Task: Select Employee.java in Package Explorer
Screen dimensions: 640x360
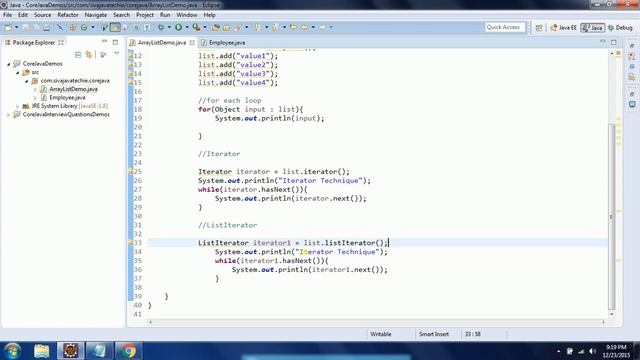Action: (x=67, y=98)
